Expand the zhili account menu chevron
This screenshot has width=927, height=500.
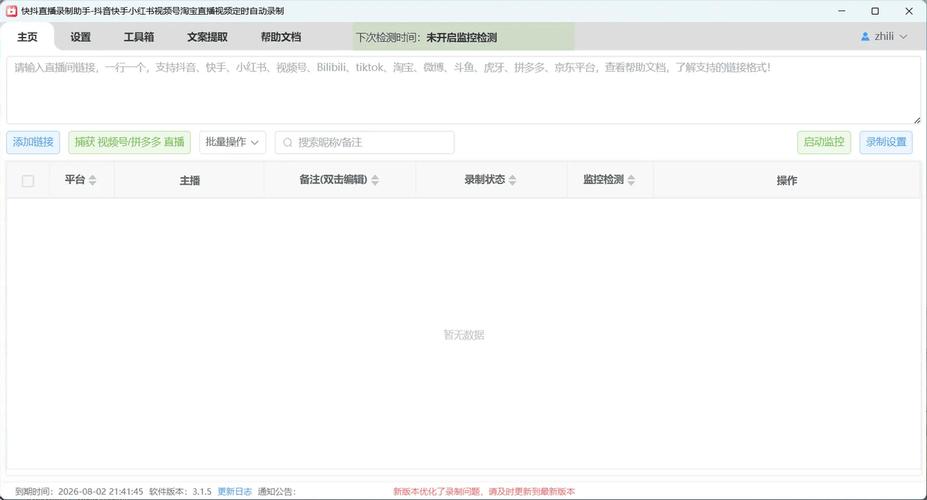[903, 37]
